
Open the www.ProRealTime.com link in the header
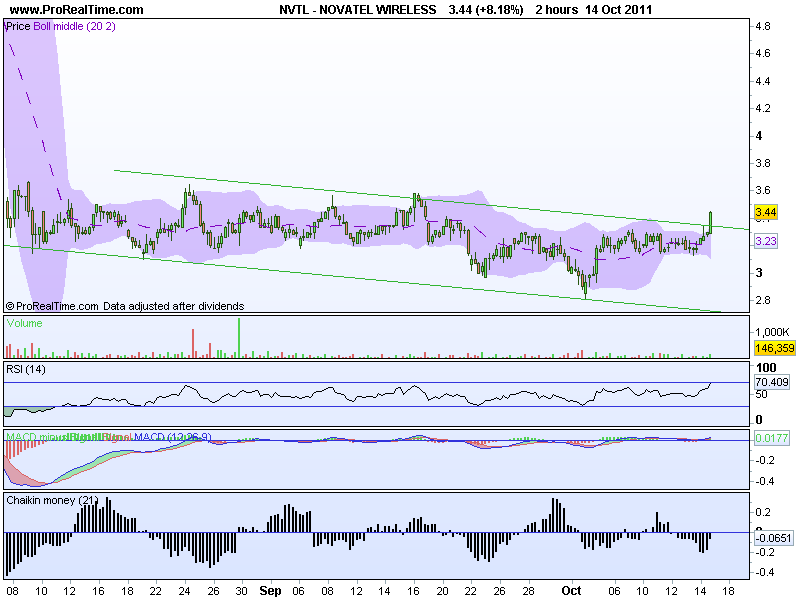click(x=77, y=10)
